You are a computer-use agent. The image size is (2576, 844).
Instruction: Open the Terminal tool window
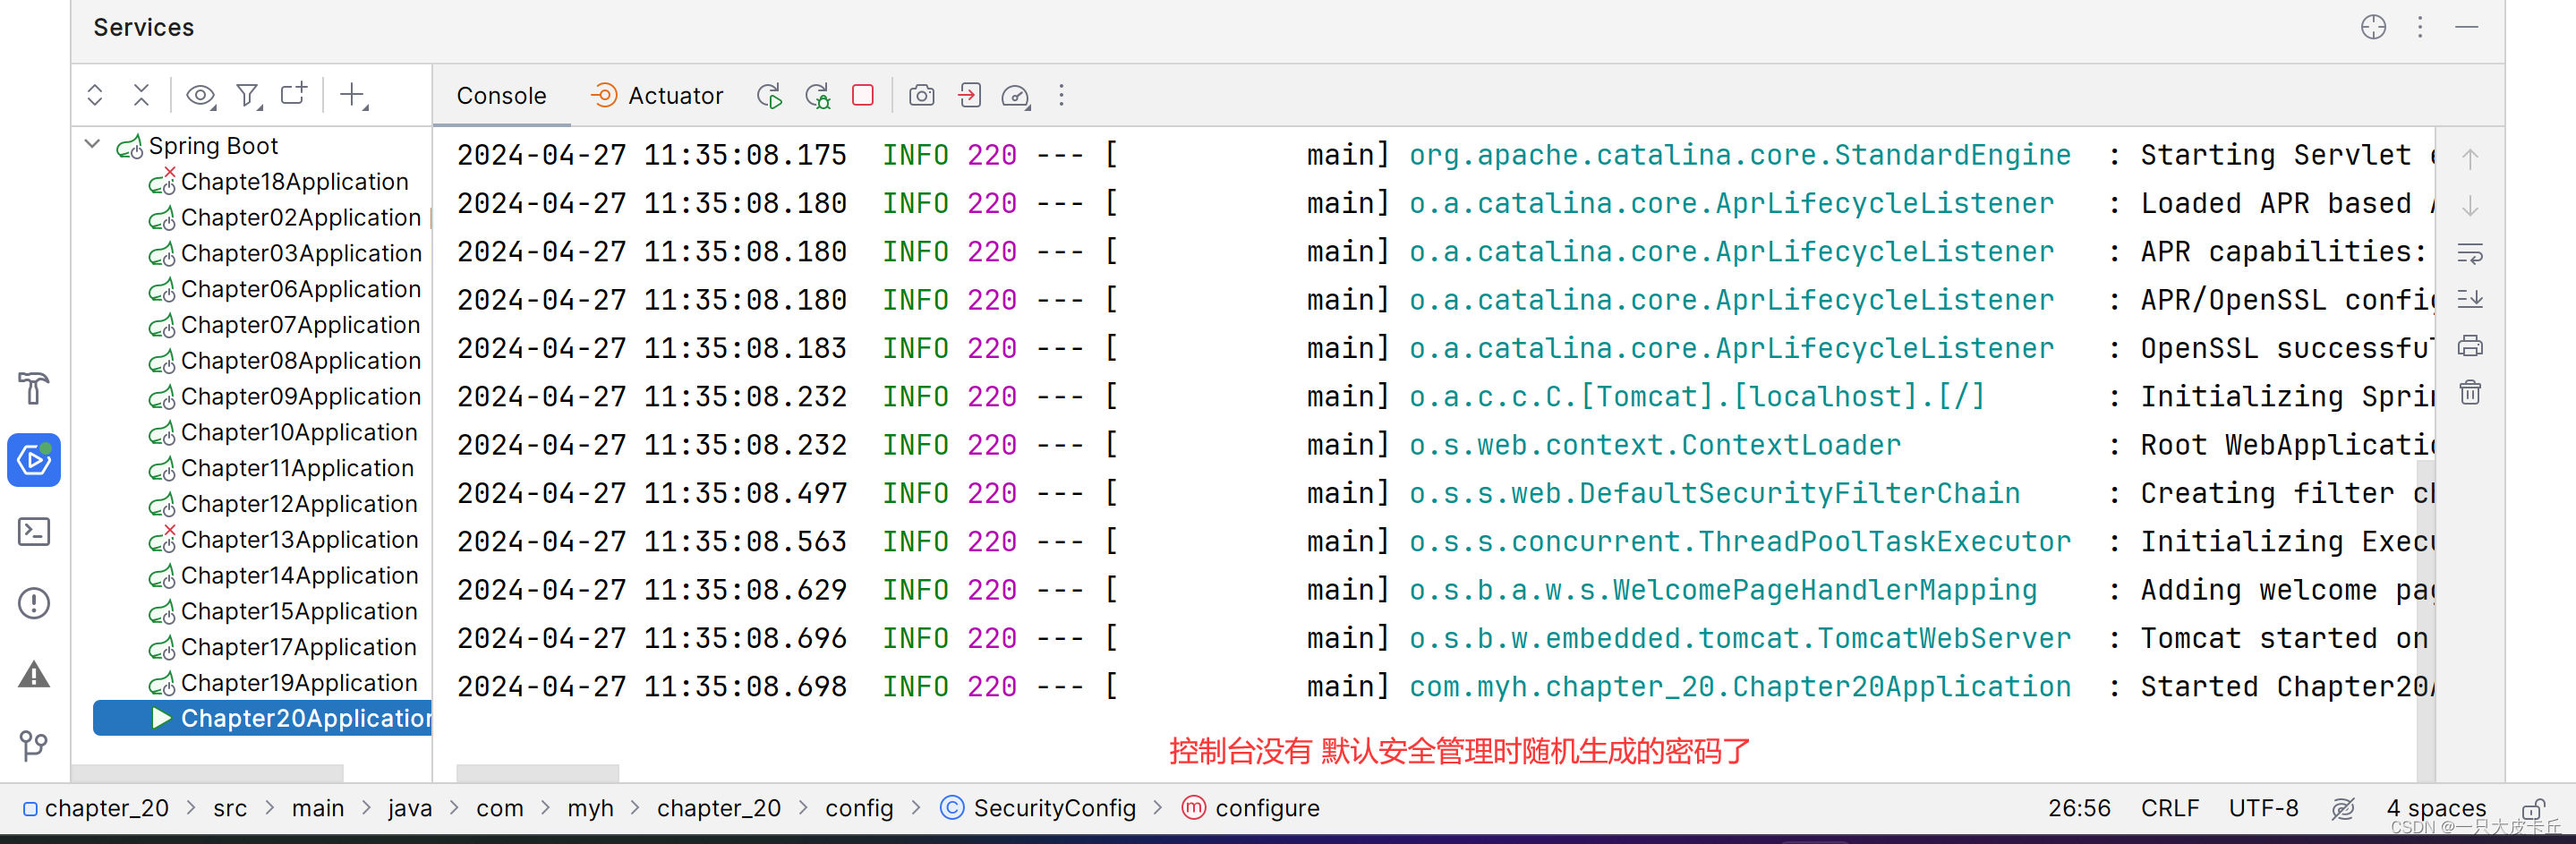coord(34,532)
